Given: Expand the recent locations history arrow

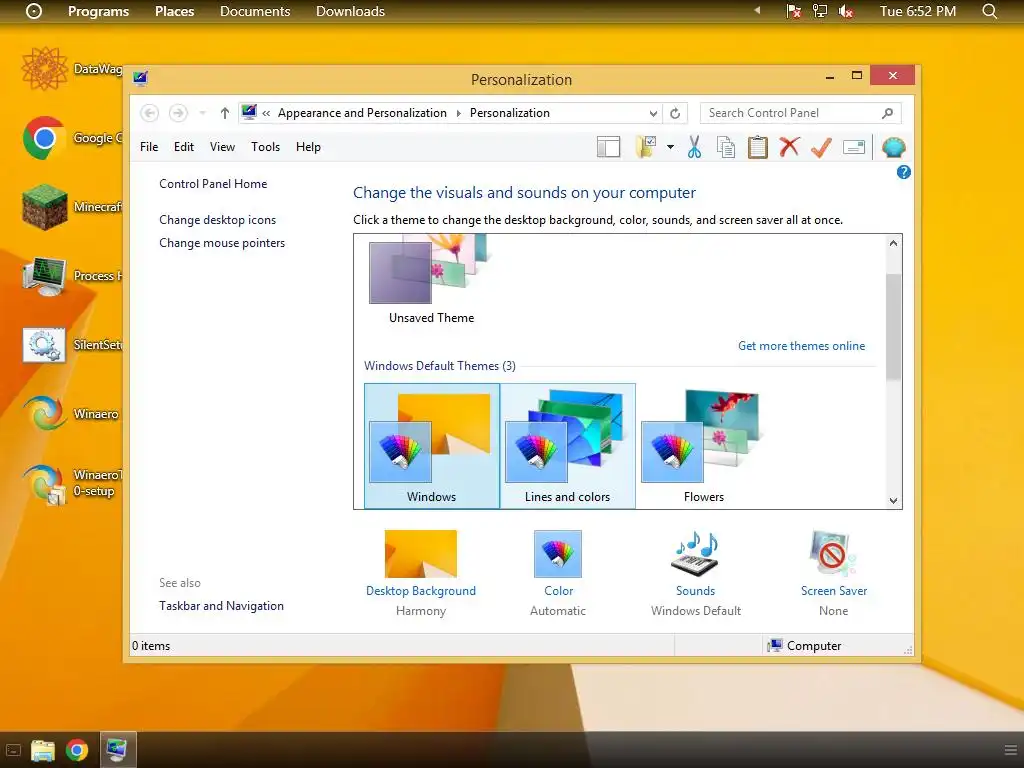Looking at the screenshot, I should tap(202, 113).
